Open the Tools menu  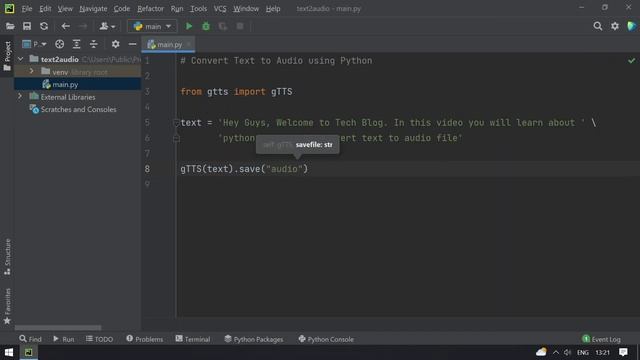[198, 9]
